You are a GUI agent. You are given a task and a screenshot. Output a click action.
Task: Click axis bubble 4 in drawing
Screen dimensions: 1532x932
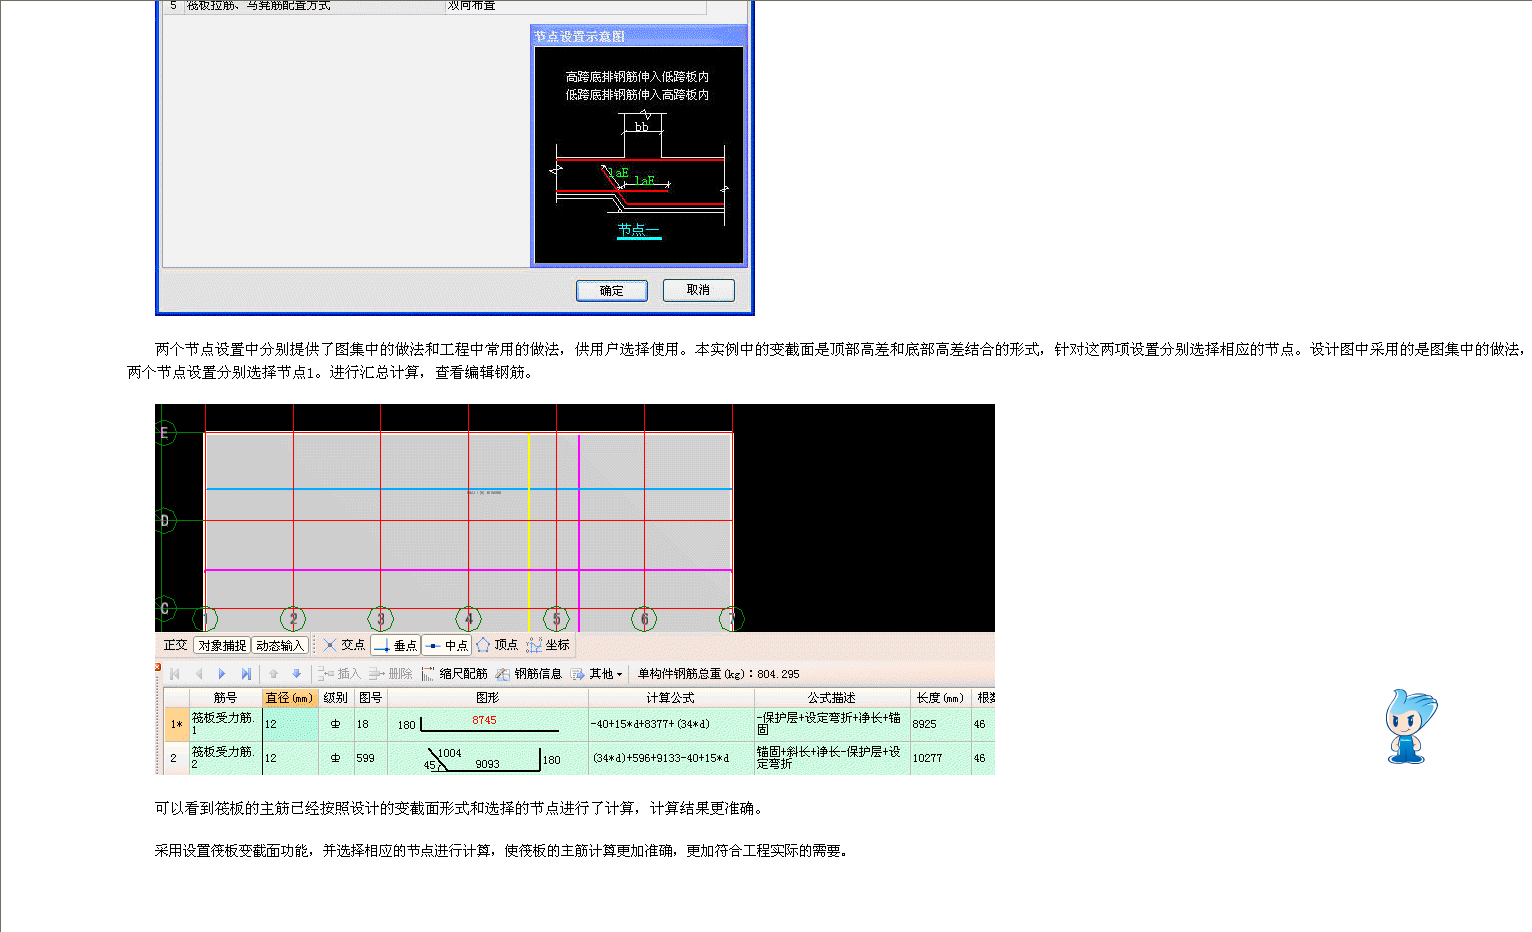point(469,619)
